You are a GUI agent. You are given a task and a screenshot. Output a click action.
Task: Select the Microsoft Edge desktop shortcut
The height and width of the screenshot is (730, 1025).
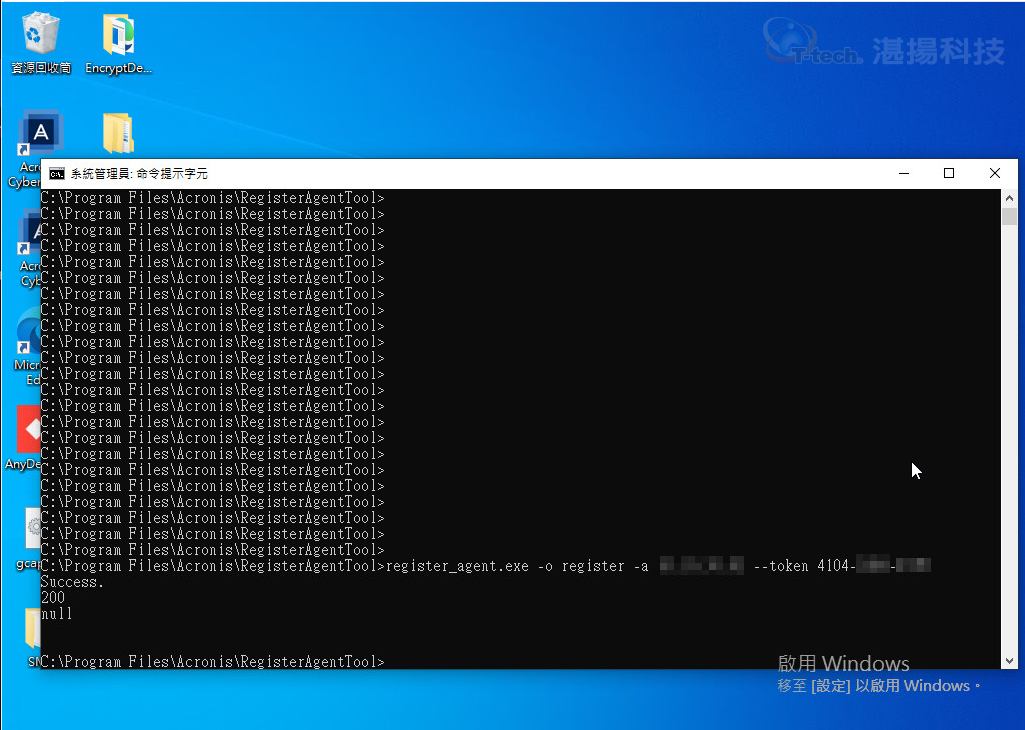coord(28,346)
